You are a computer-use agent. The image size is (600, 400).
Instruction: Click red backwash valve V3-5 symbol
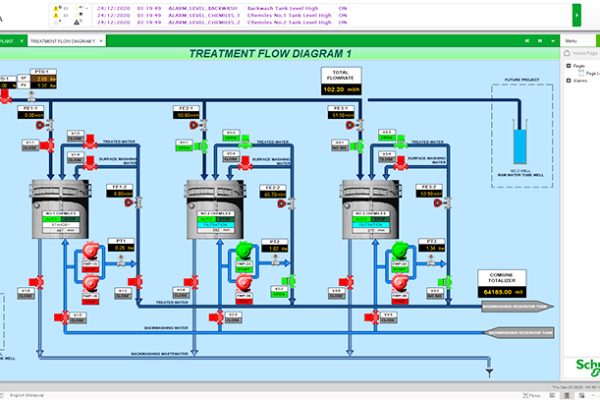[372, 317]
